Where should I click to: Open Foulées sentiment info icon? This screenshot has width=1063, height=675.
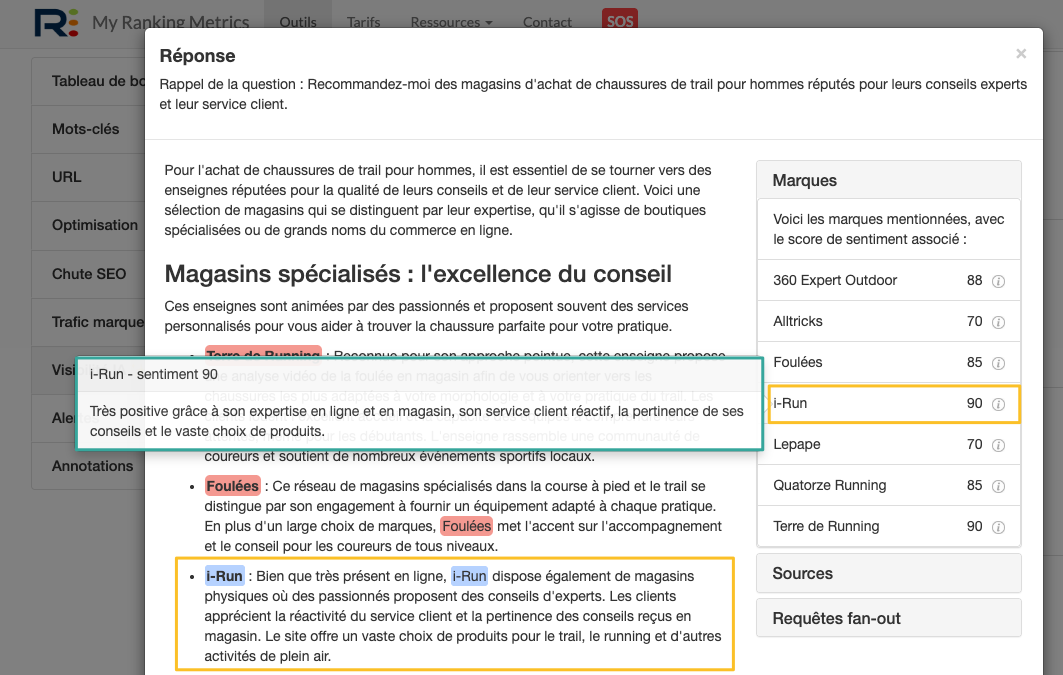click(997, 363)
